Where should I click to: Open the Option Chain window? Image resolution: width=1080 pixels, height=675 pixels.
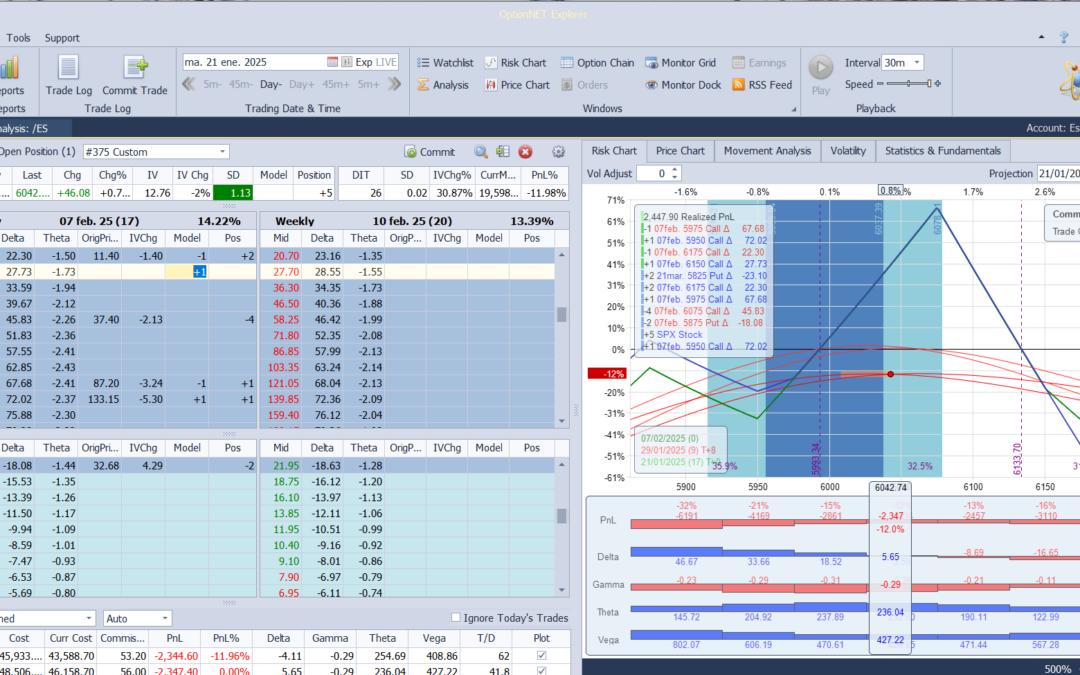coord(597,63)
